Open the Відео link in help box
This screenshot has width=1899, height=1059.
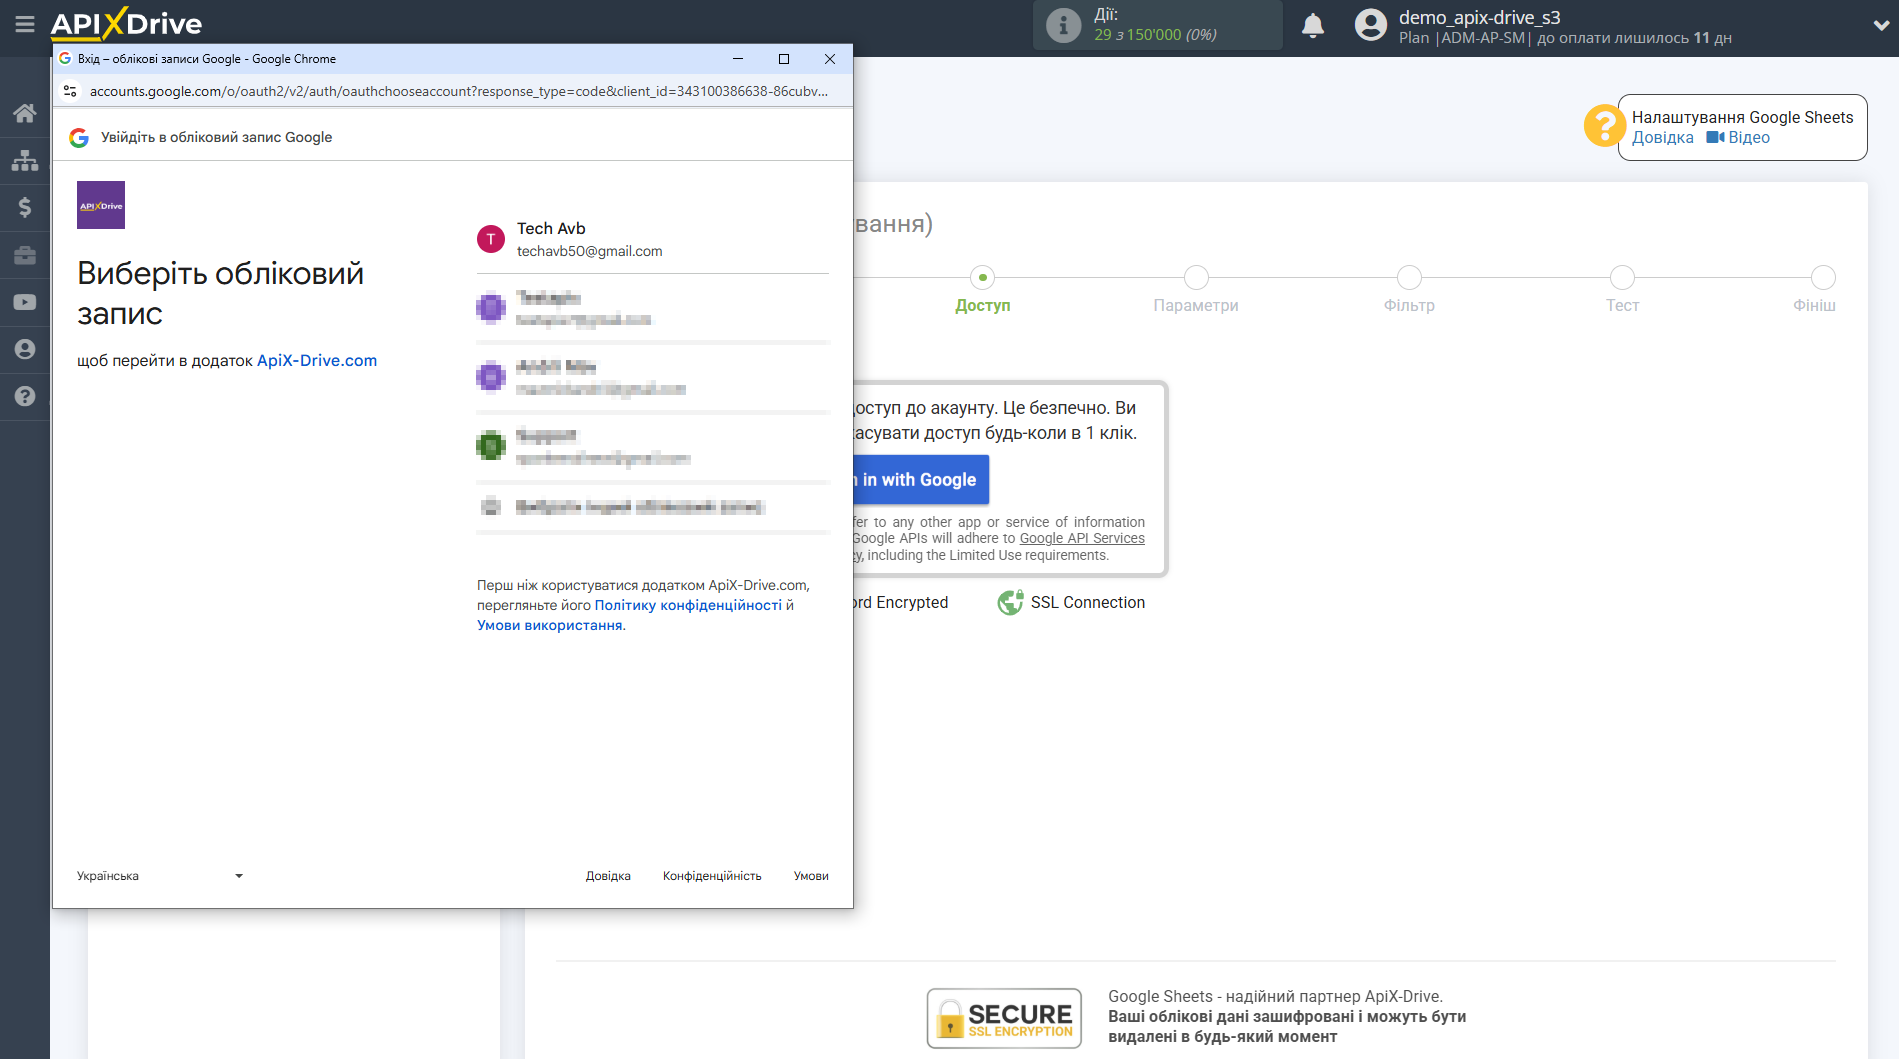pos(1738,138)
